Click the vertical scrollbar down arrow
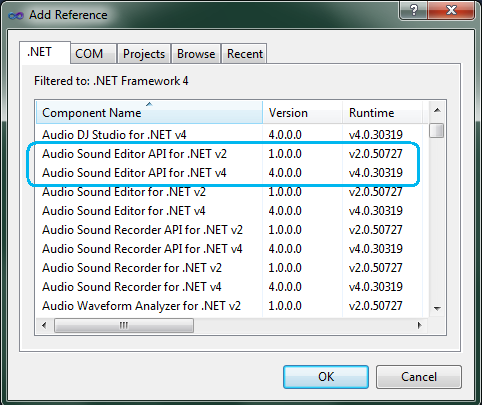Screen dimensions: 482x405 pyautogui.click(x=437, y=308)
